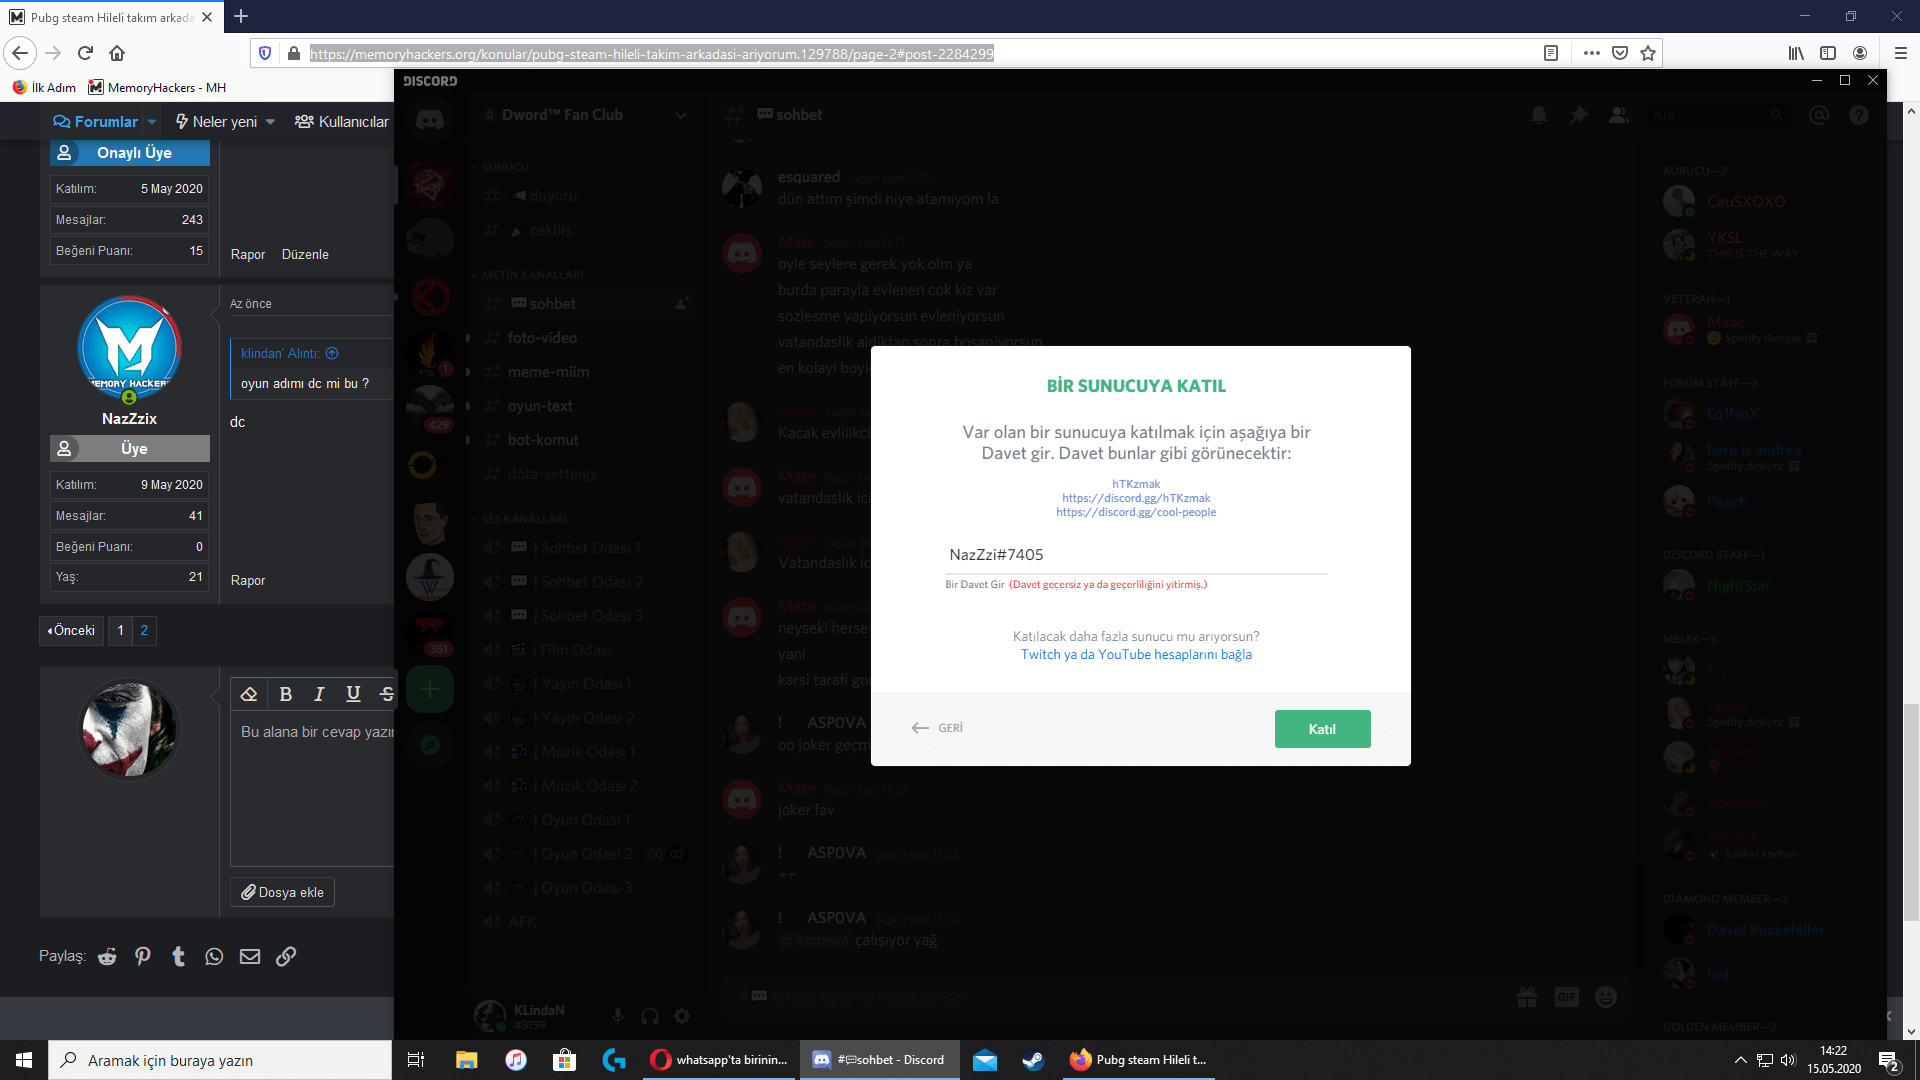Click the invite input field with NazZzi#7405

(x=1137, y=555)
